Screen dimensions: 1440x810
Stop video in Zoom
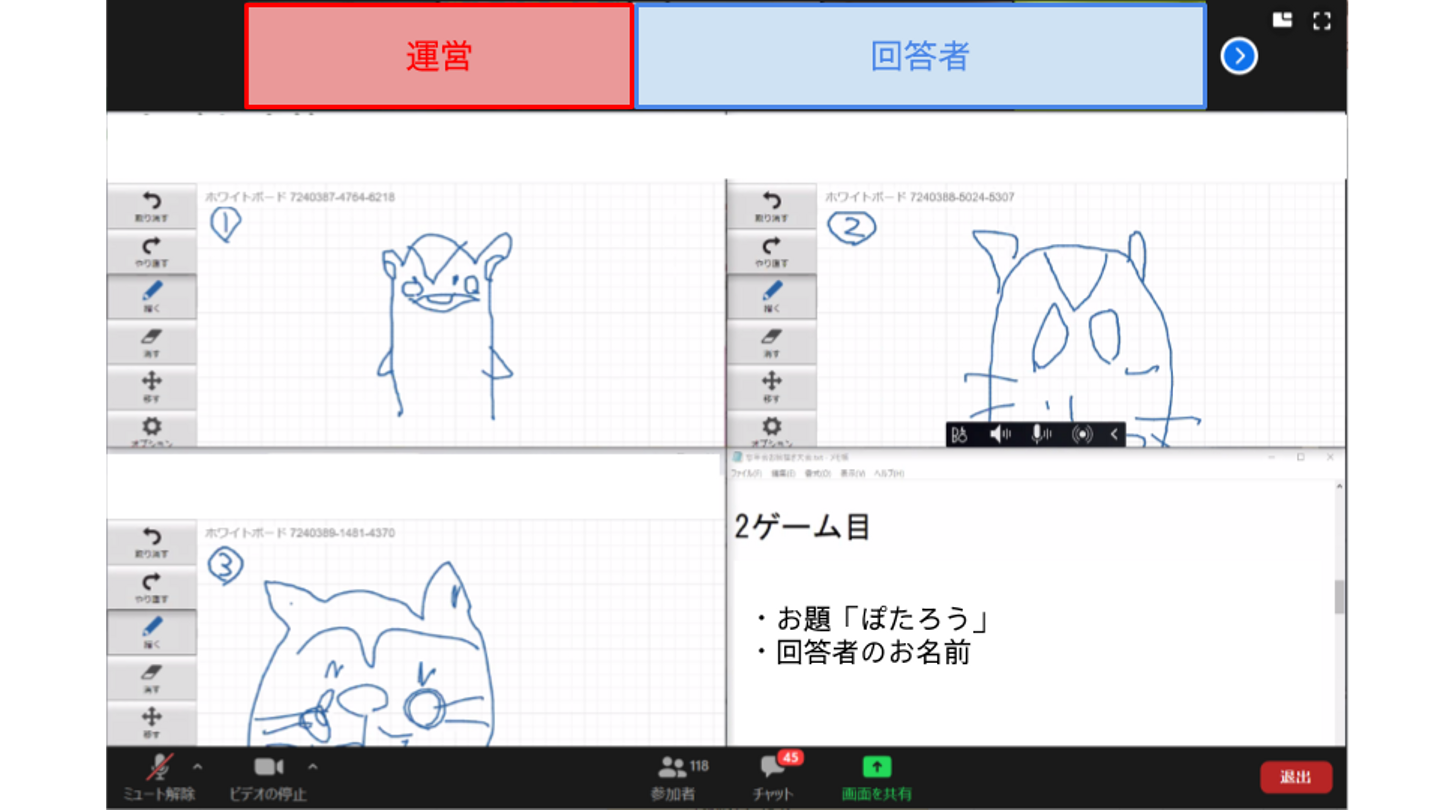point(268,777)
